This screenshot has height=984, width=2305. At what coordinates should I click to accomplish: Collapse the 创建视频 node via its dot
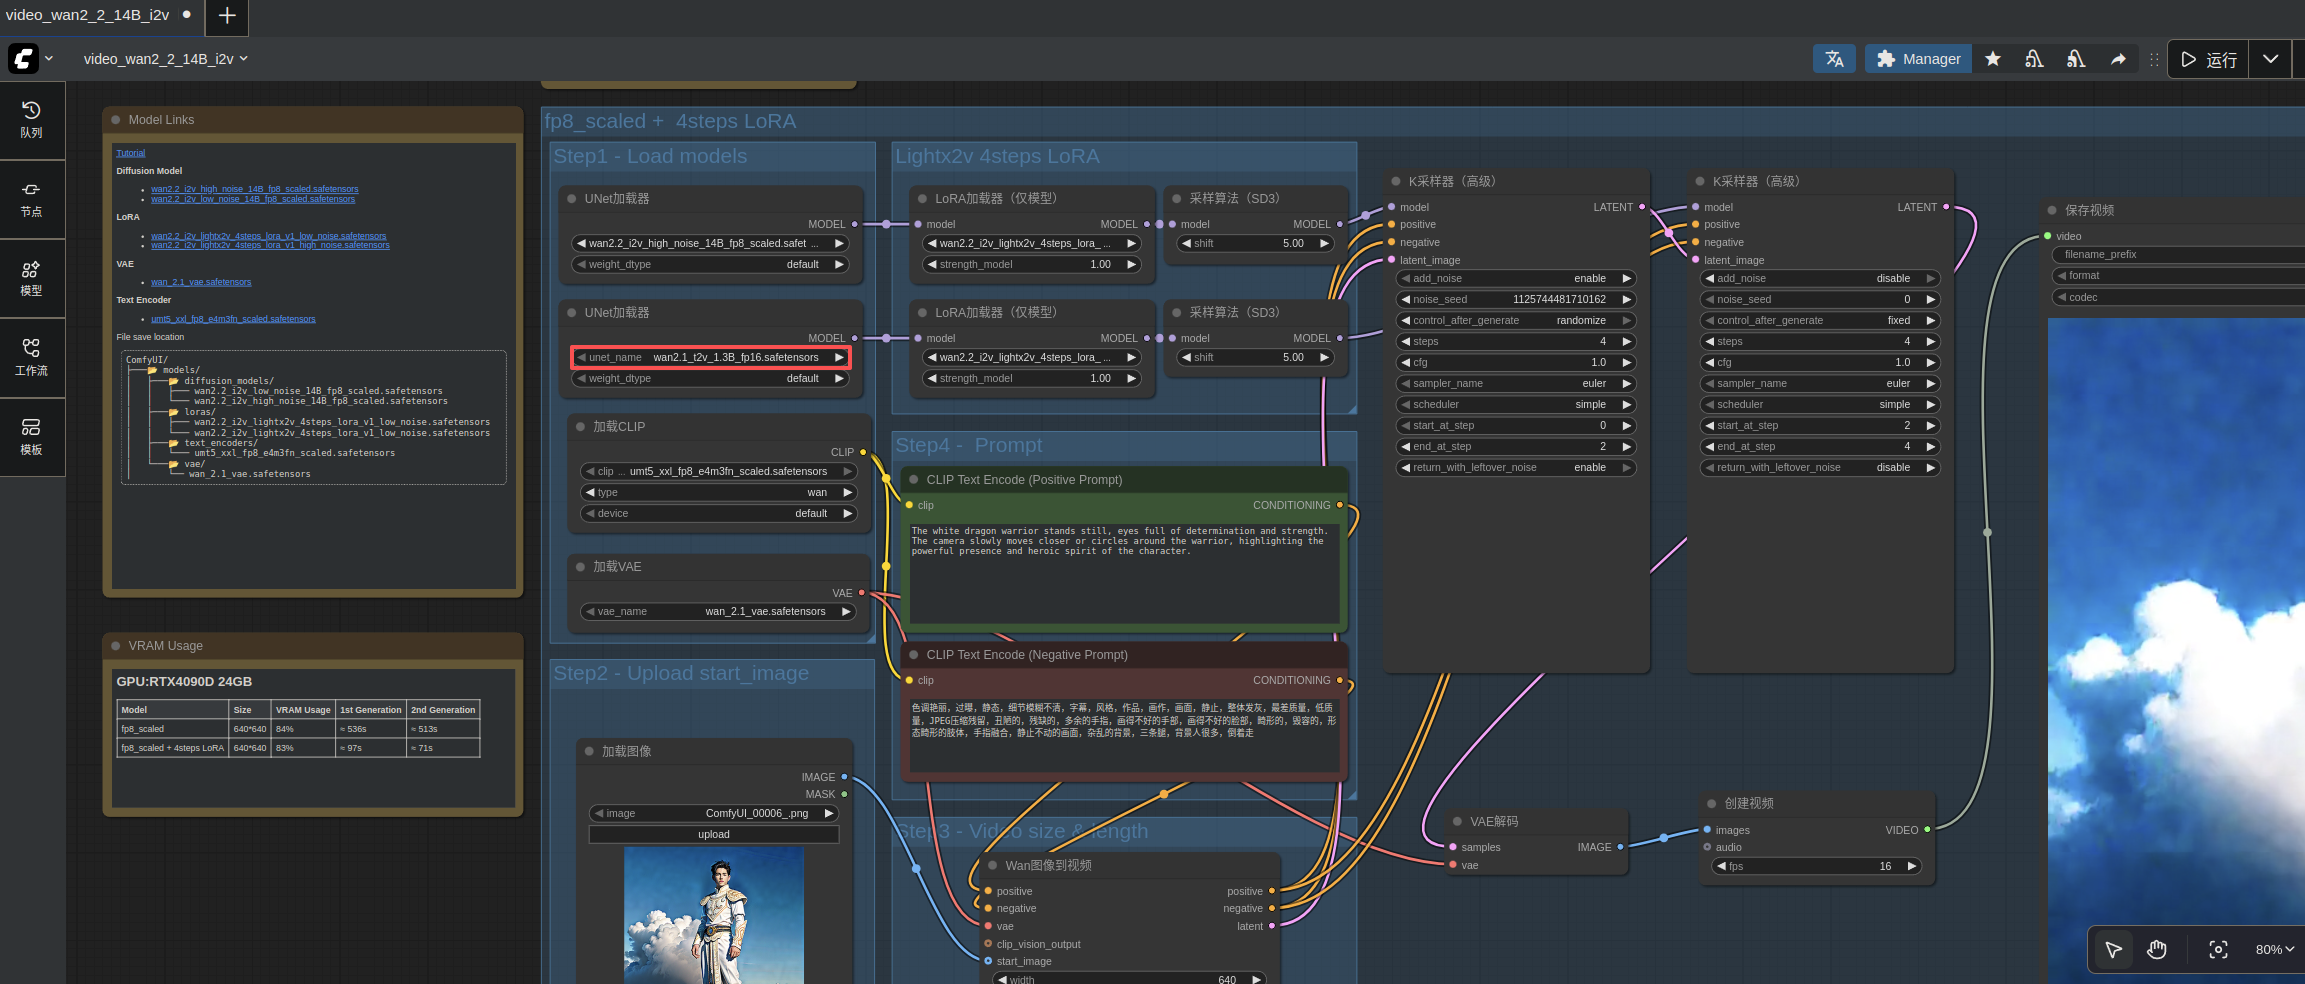pos(1712,804)
